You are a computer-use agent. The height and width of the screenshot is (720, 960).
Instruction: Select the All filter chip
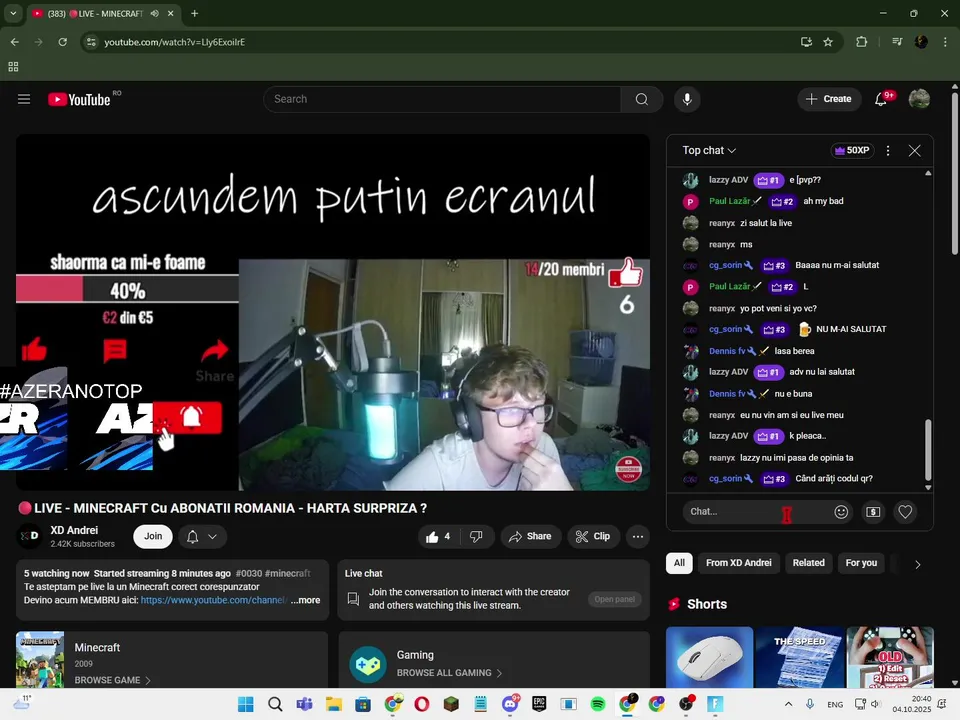[679, 563]
